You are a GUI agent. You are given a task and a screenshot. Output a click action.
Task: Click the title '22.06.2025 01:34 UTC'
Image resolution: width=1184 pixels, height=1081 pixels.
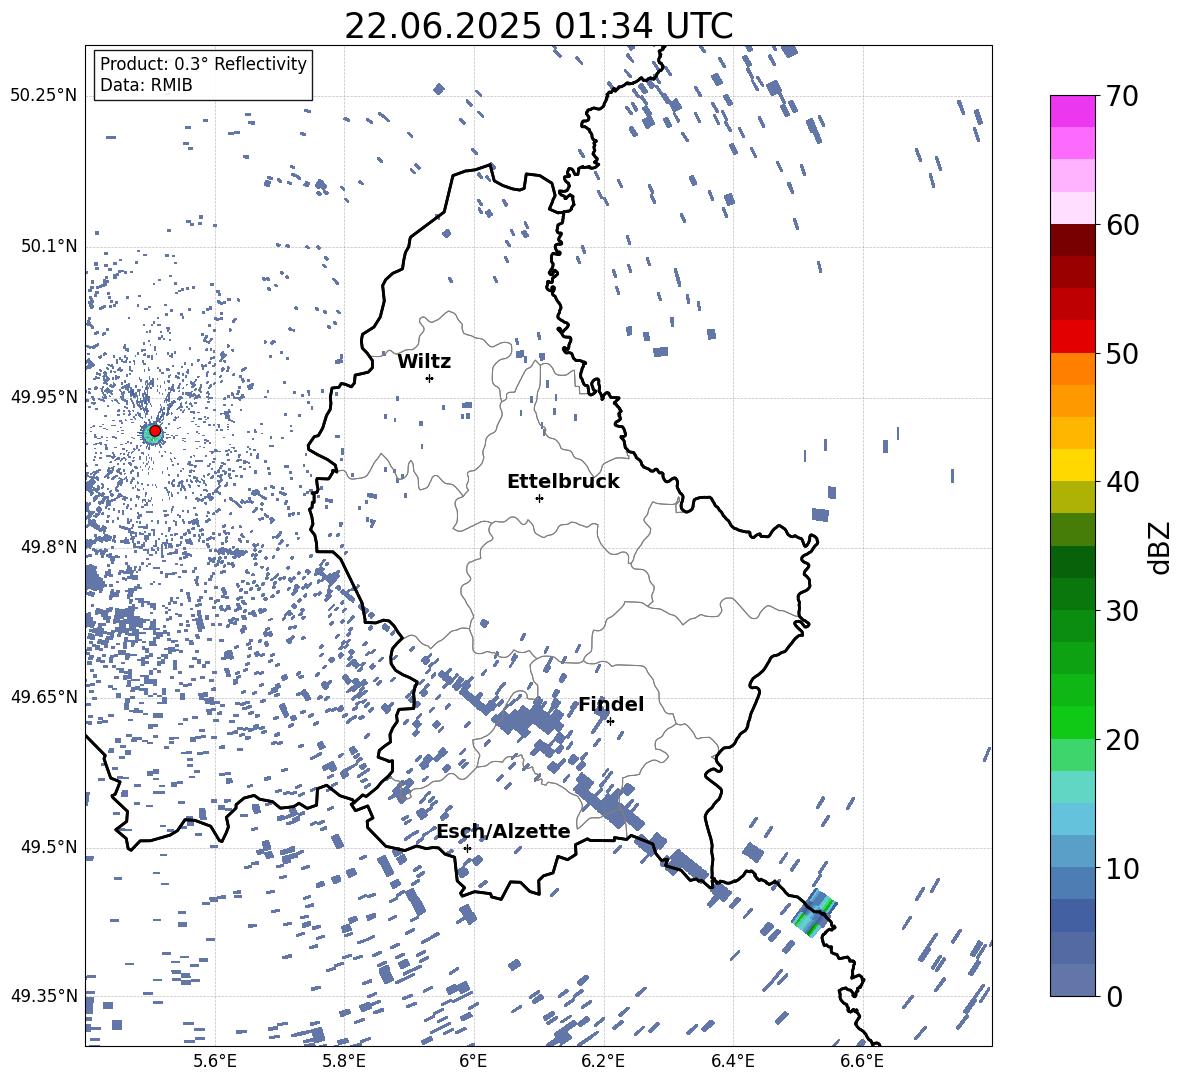[x=538, y=26]
